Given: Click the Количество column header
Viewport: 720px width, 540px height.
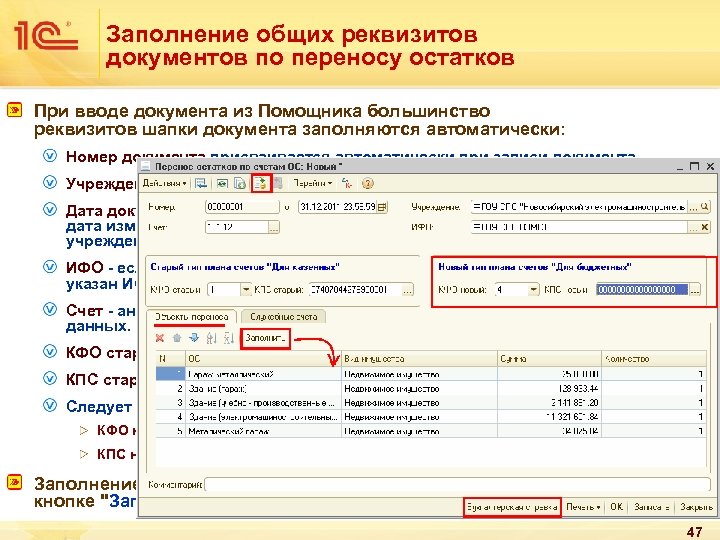Looking at the screenshot, I should pos(654,359).
